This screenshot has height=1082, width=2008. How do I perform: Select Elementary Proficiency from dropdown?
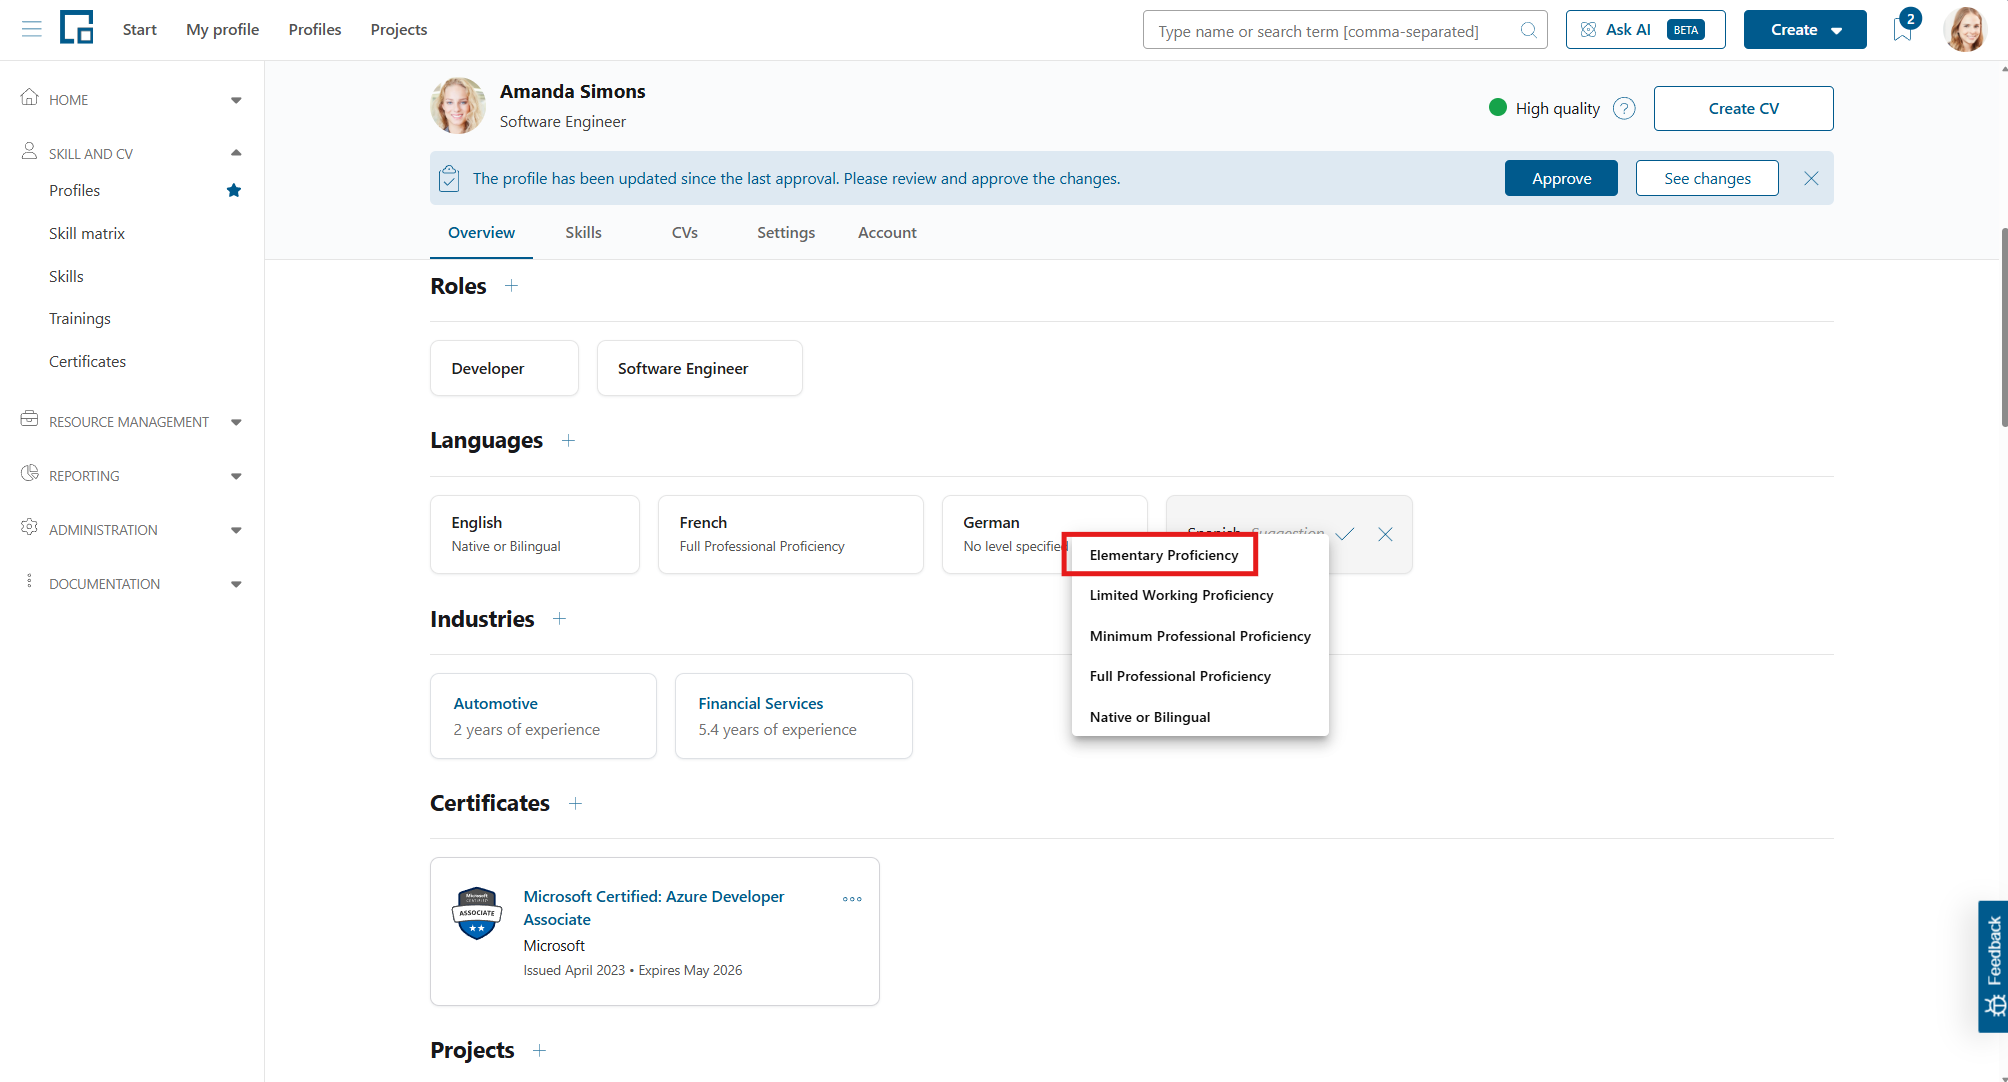click(1164, 555)
